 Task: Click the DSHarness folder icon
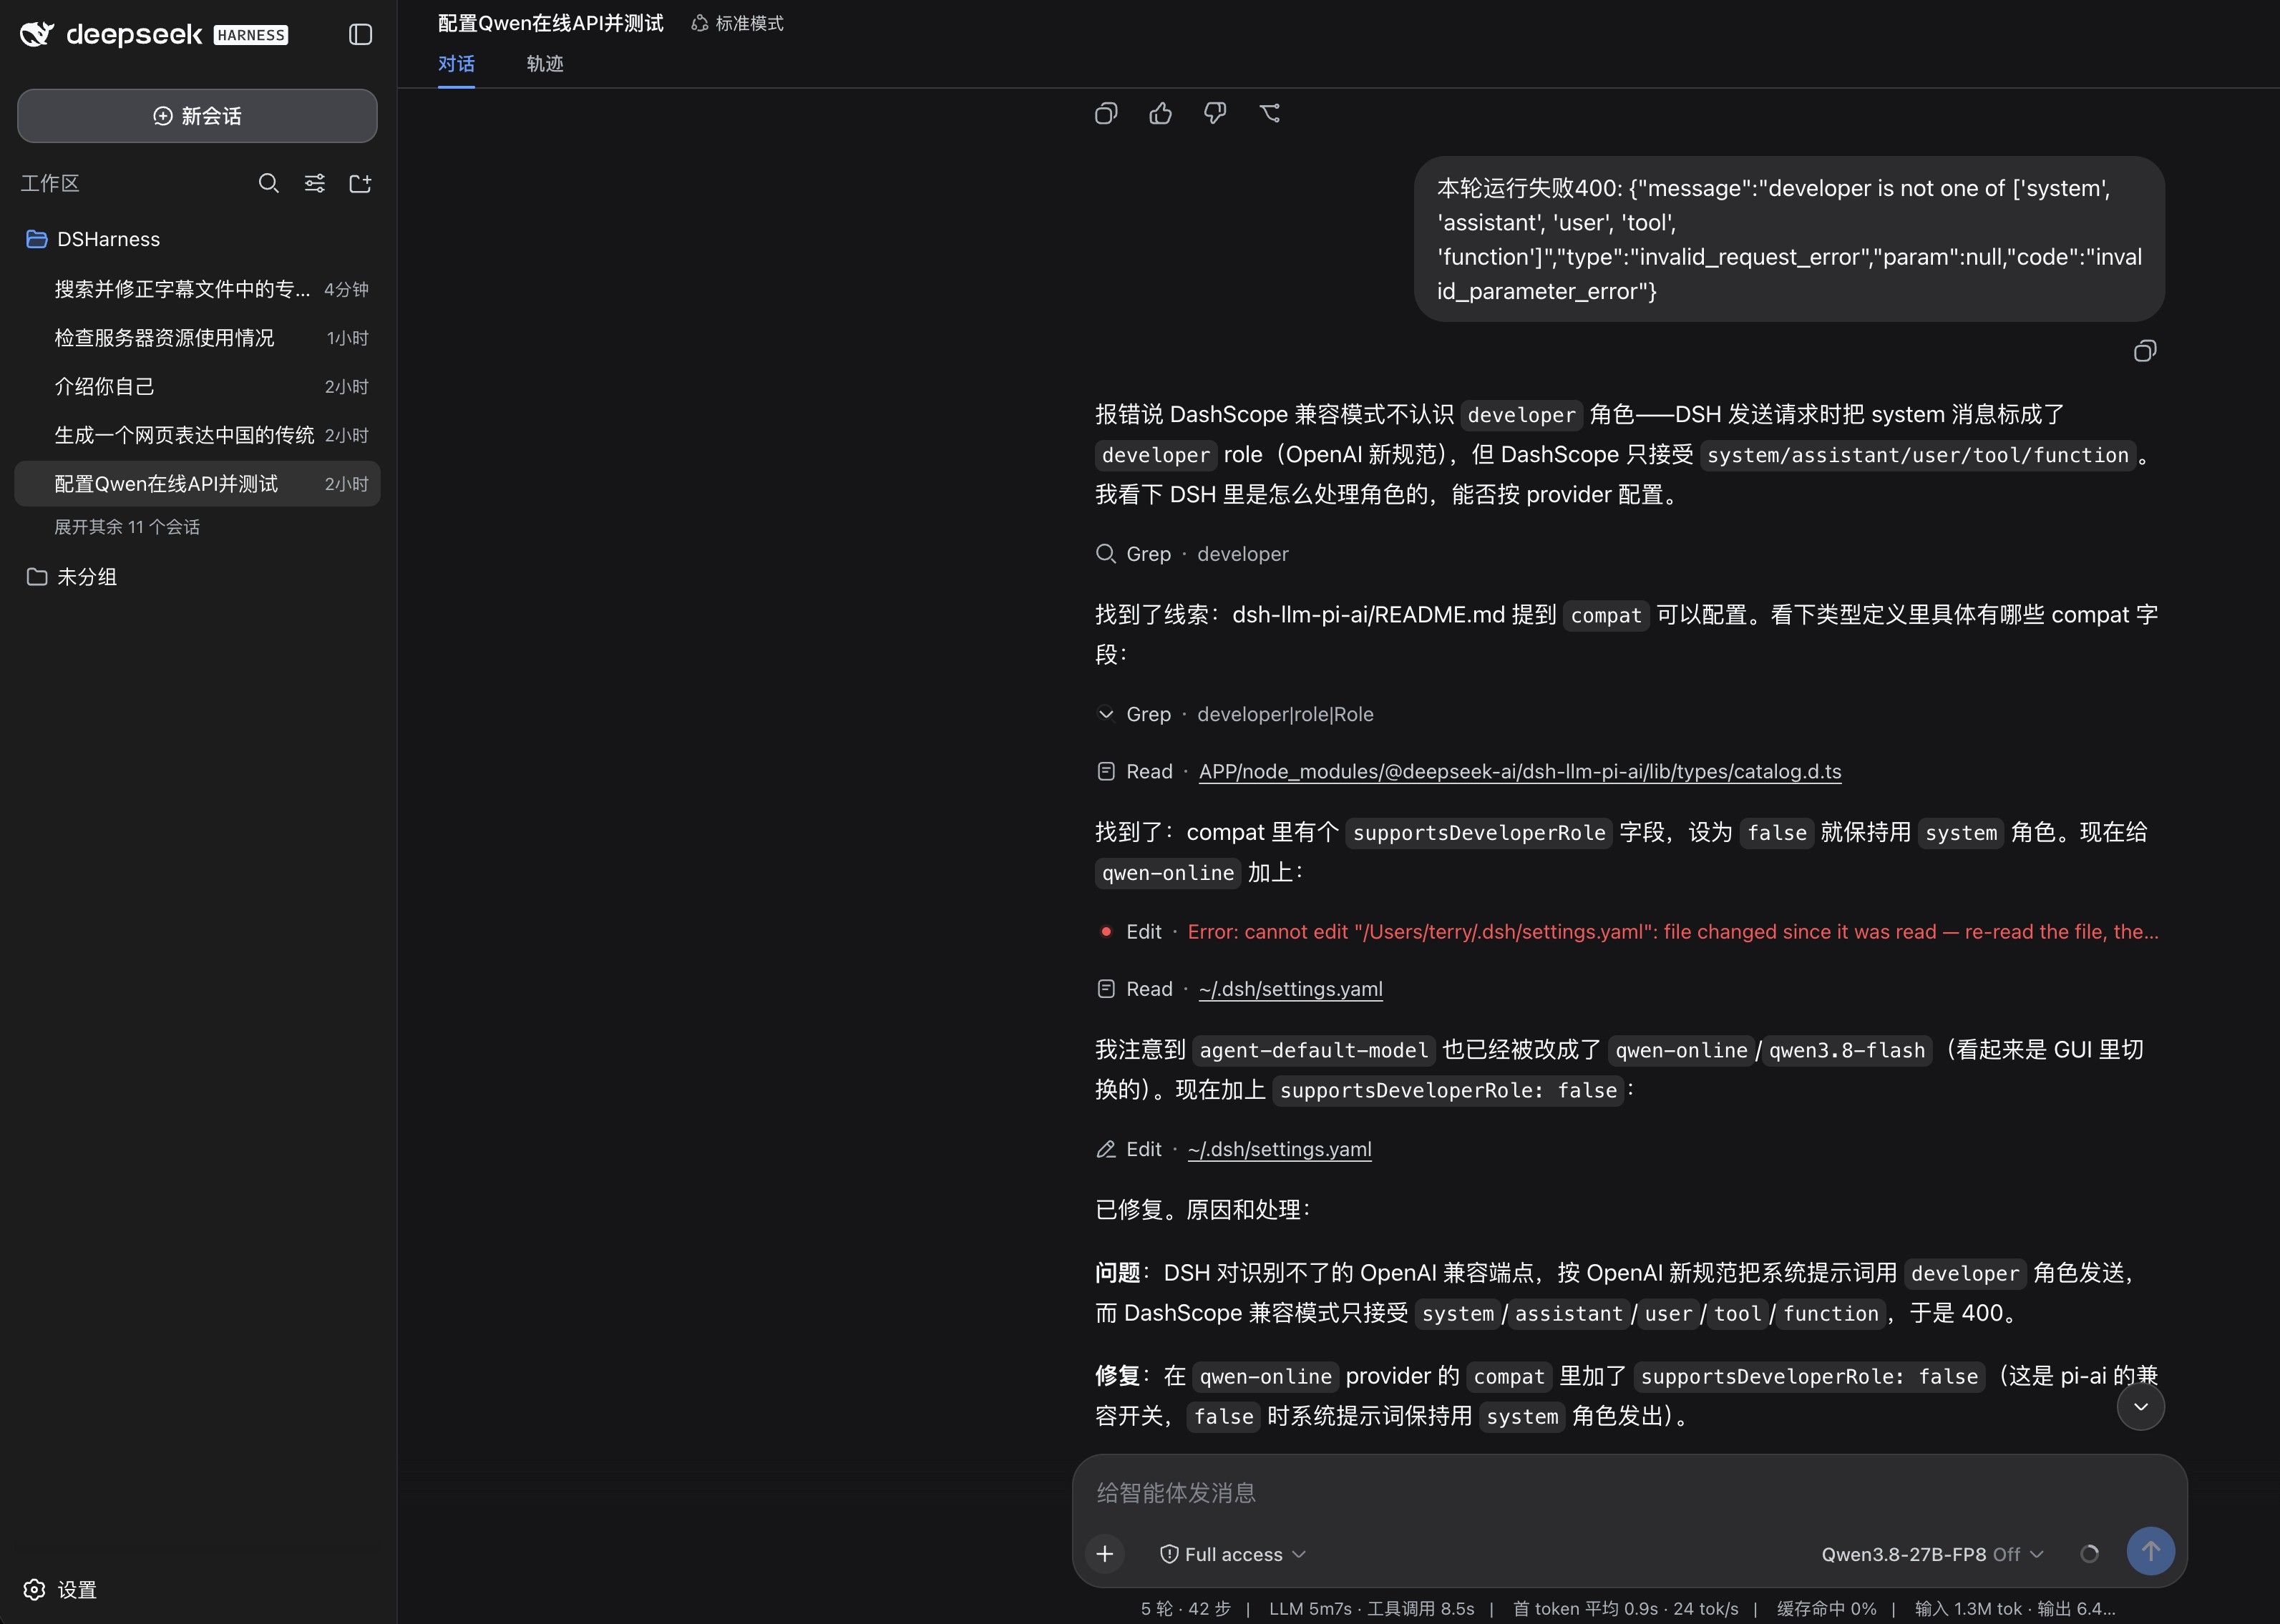tap(37, 239)
